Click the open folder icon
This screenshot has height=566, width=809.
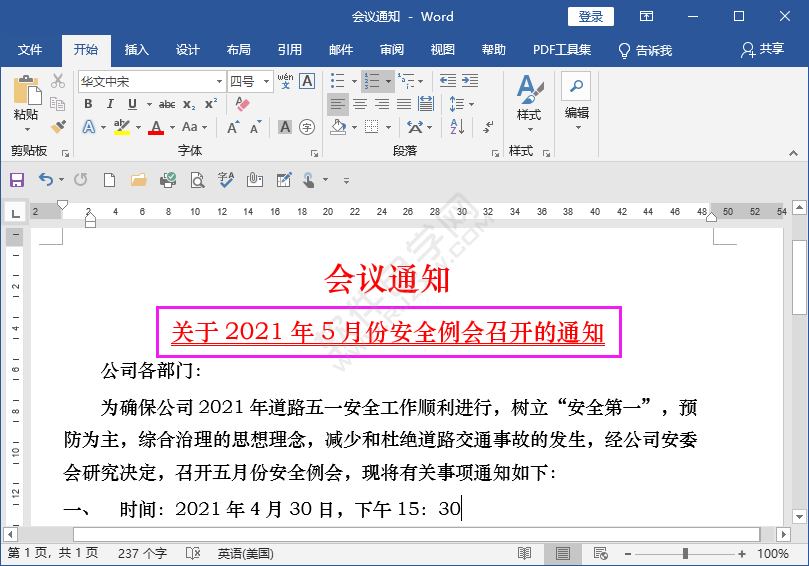click(138, 180)
